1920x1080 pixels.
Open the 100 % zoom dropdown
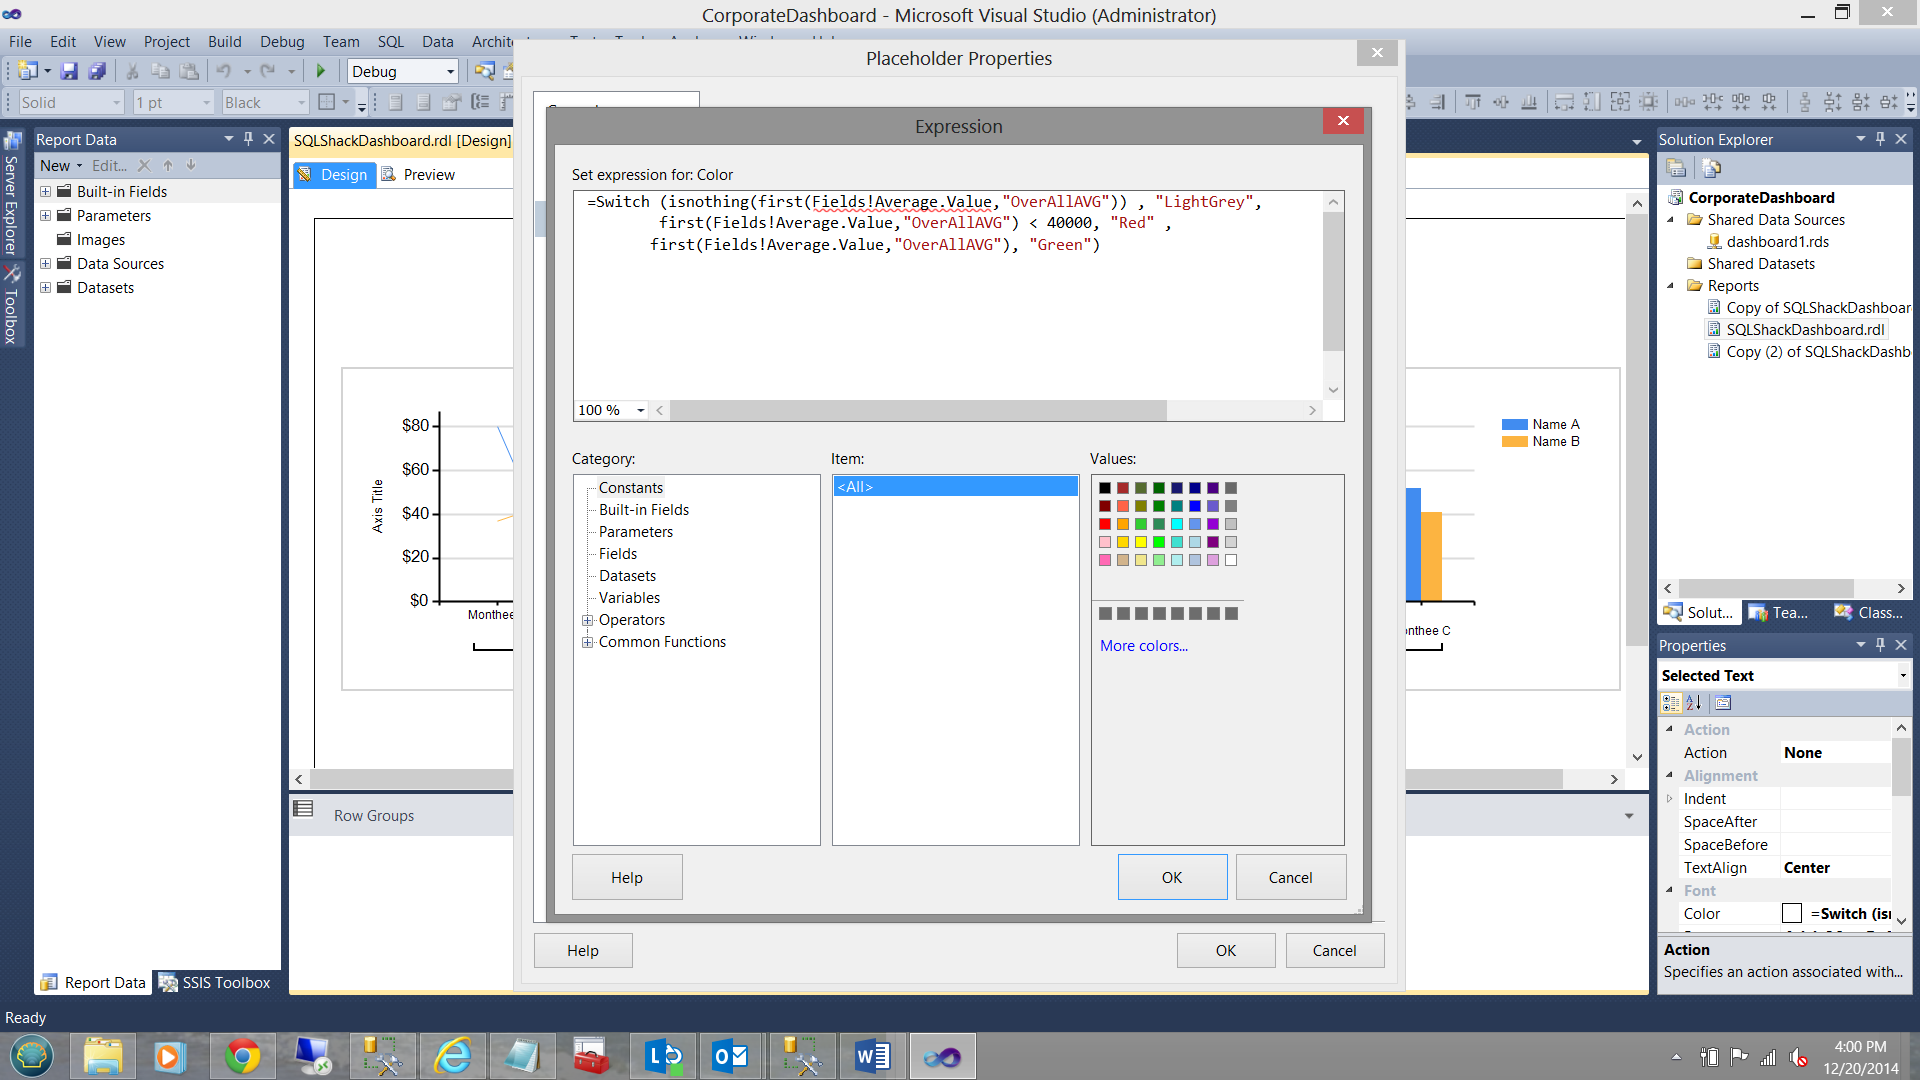tap(640, 410)
